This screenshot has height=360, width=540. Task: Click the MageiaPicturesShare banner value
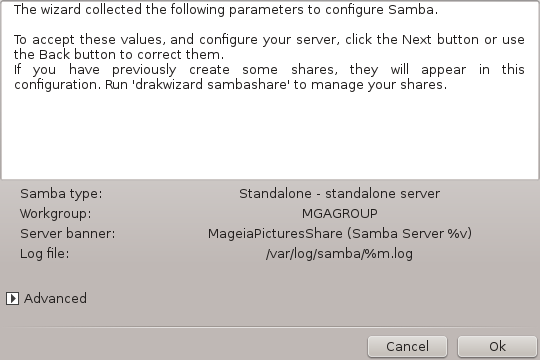click(x=340, y=234)
